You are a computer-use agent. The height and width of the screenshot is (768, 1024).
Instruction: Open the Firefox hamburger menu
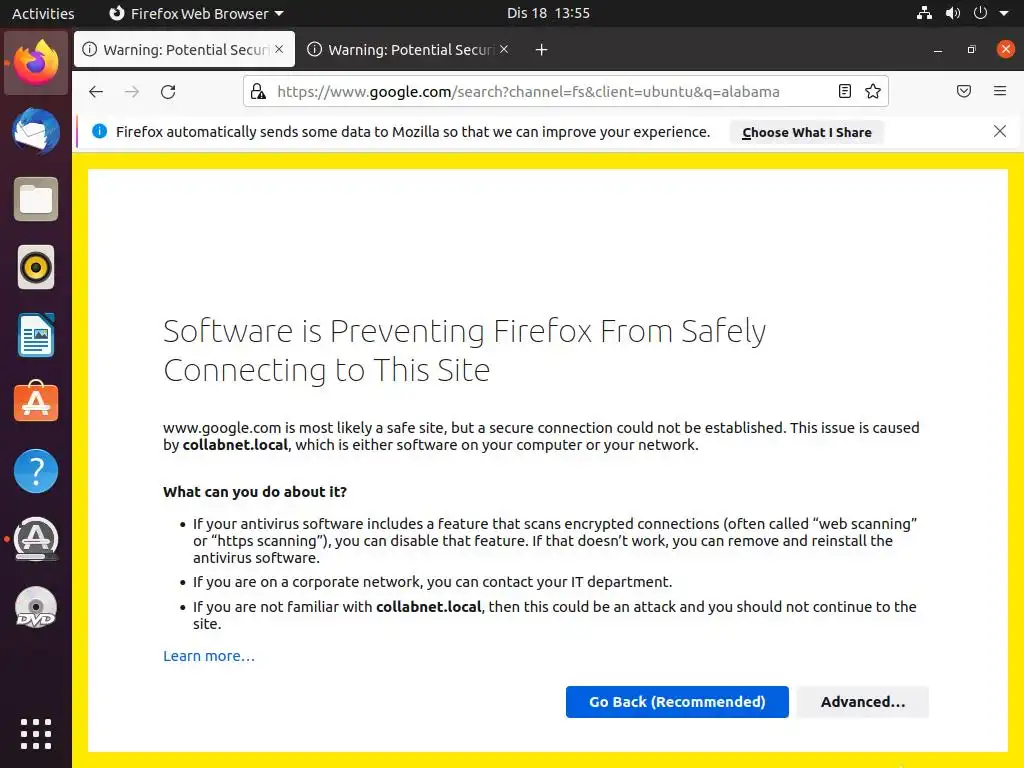pos(1000,92)
